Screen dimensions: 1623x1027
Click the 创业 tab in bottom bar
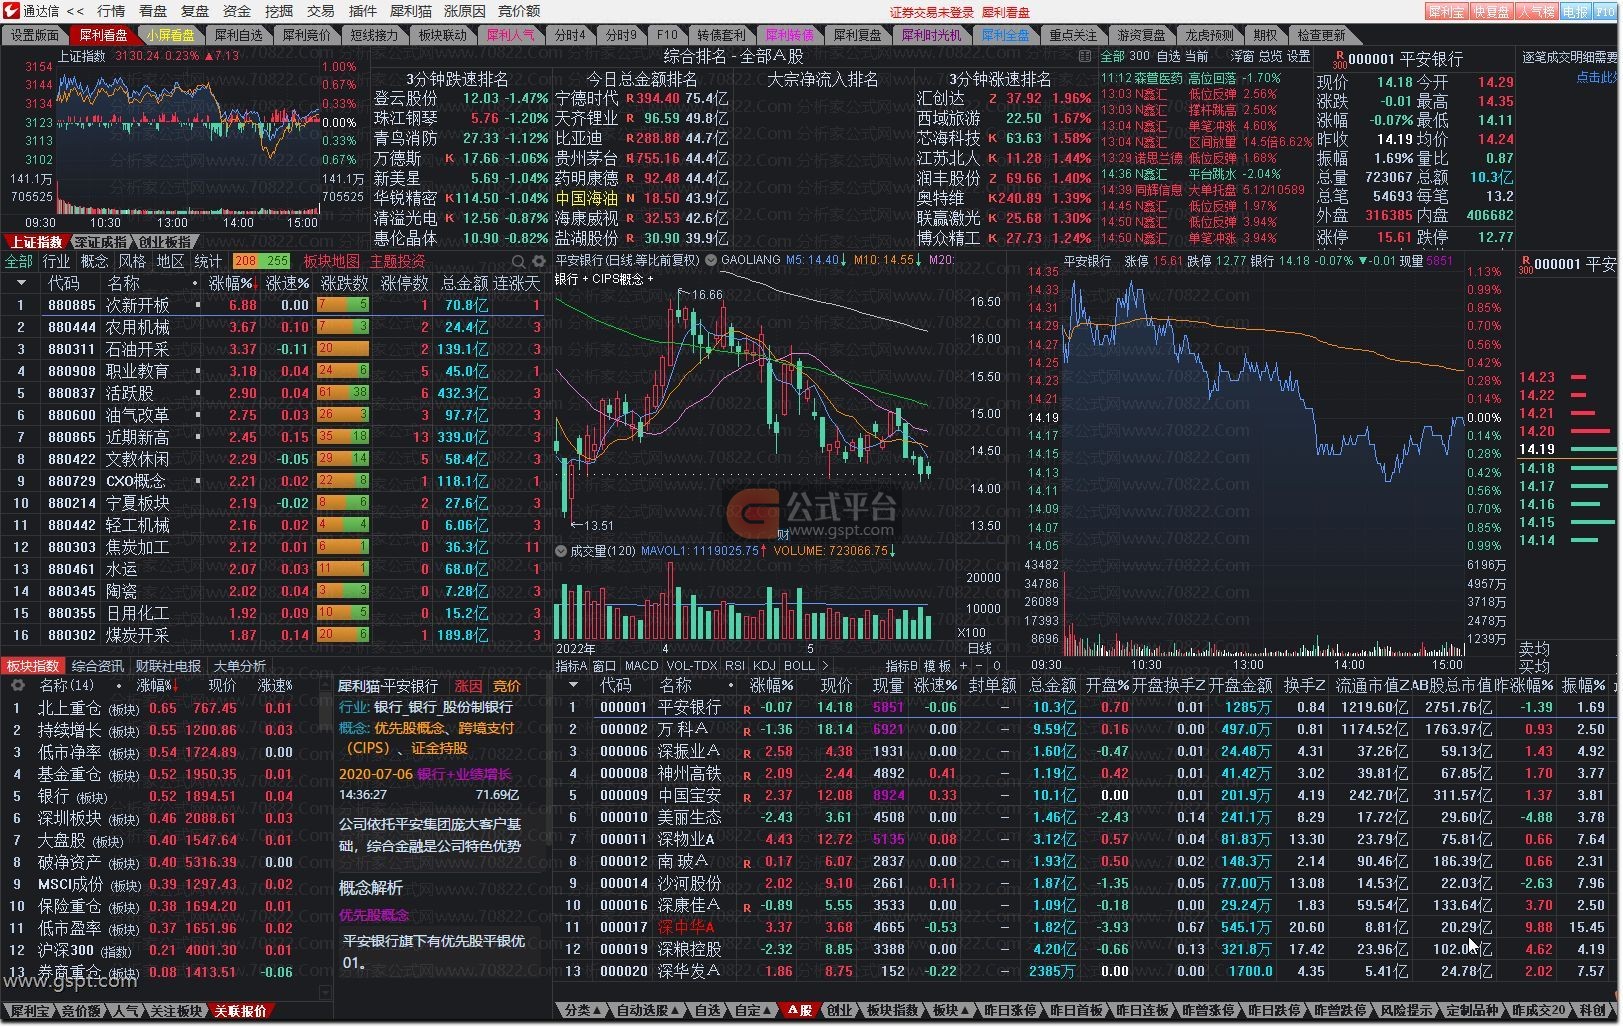(x=839, y=1011)
